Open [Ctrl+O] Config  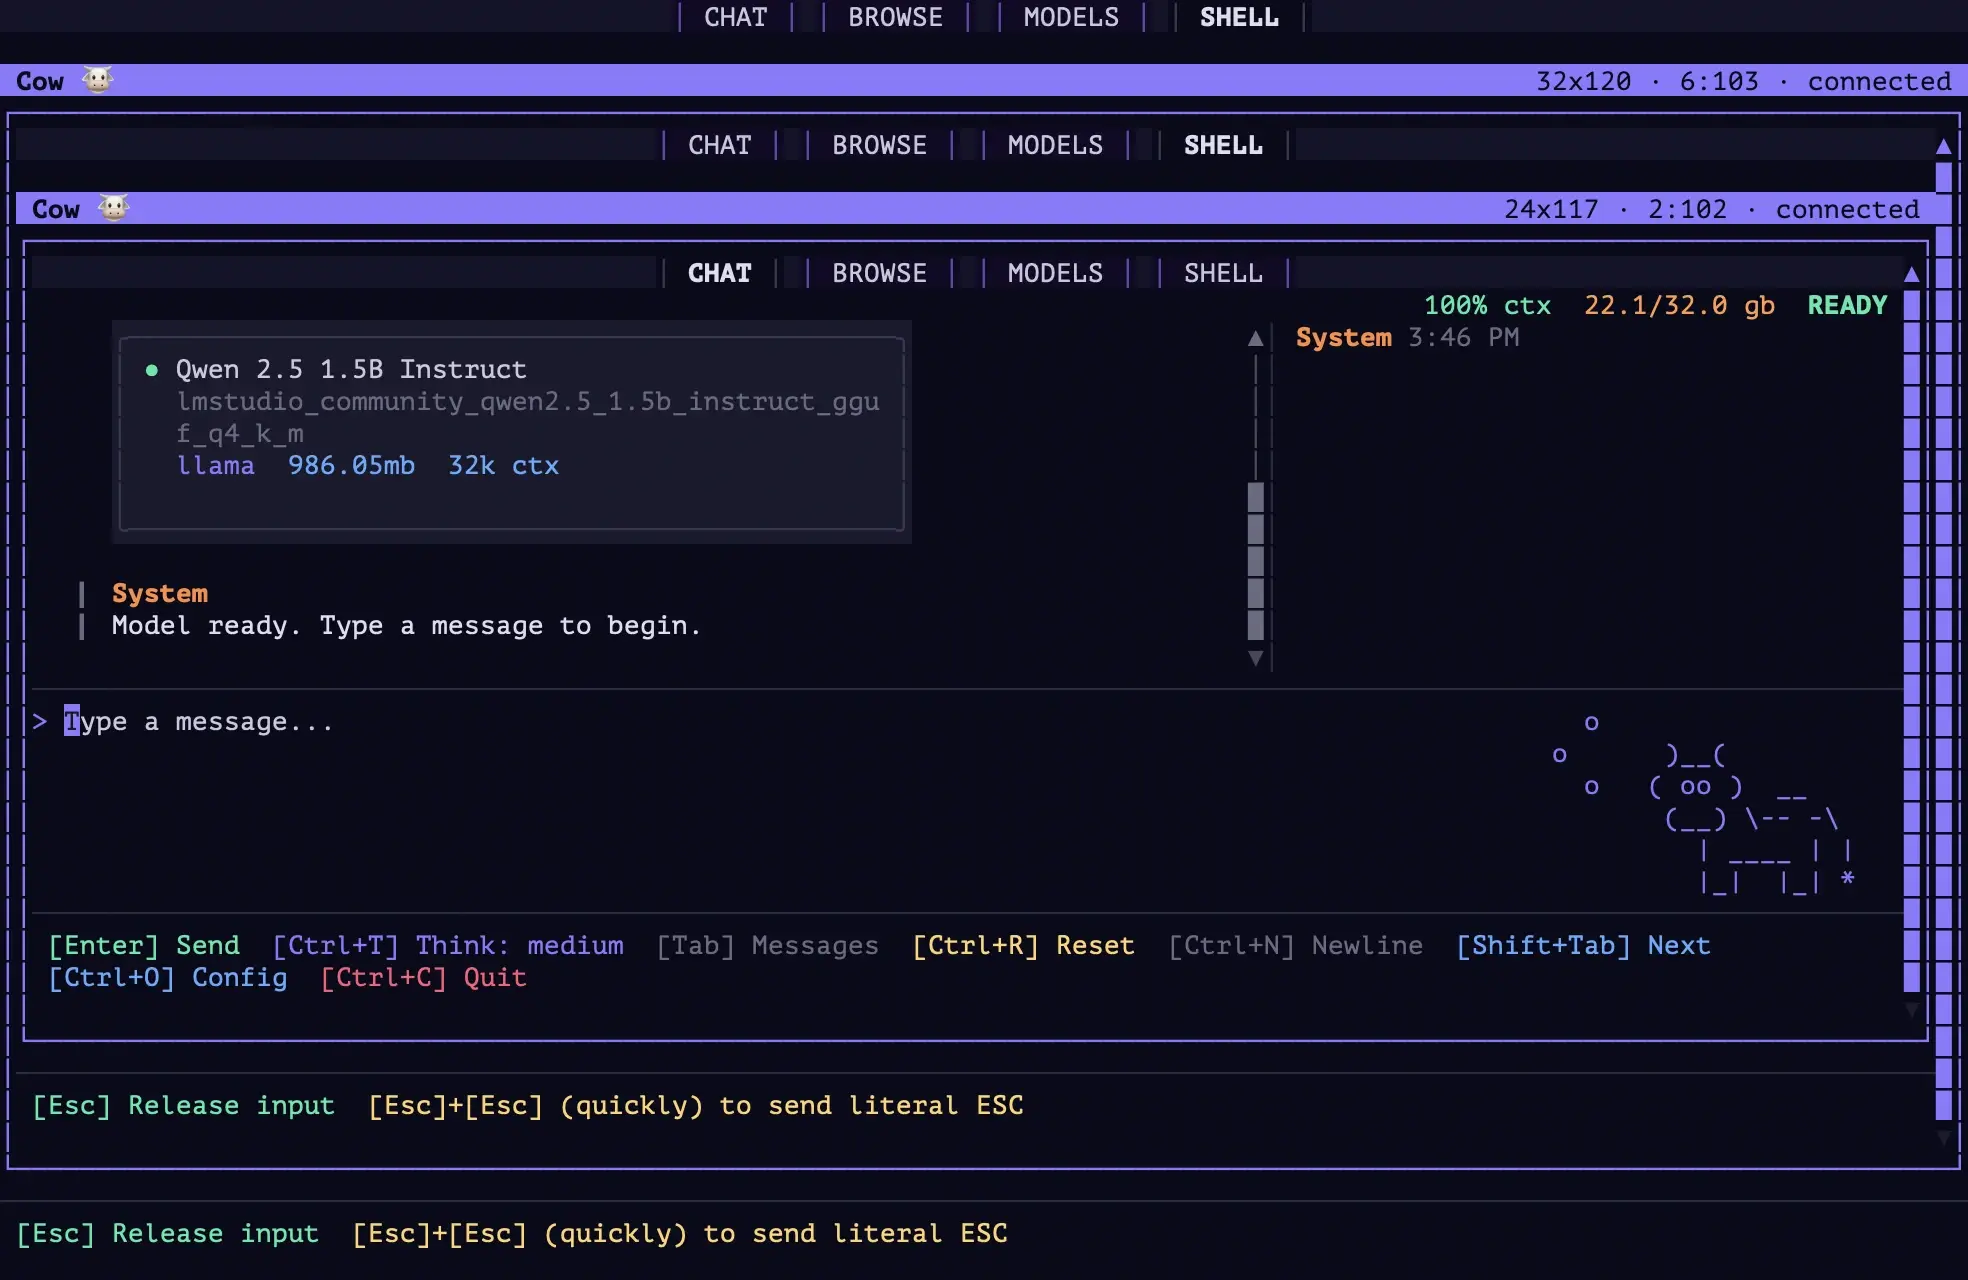[168, 977]
